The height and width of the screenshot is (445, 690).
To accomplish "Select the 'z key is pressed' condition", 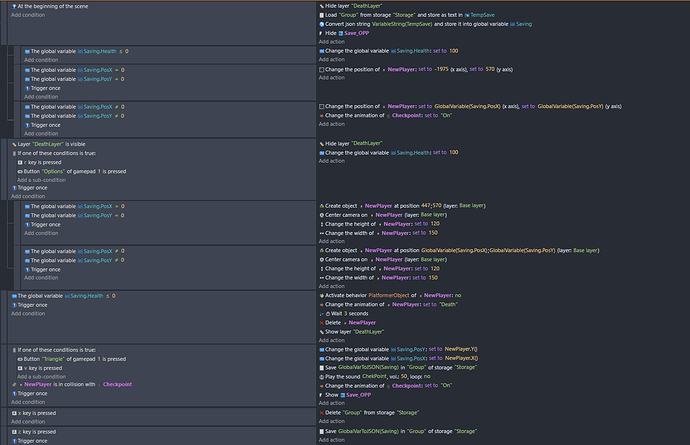I will coord(38,431).
